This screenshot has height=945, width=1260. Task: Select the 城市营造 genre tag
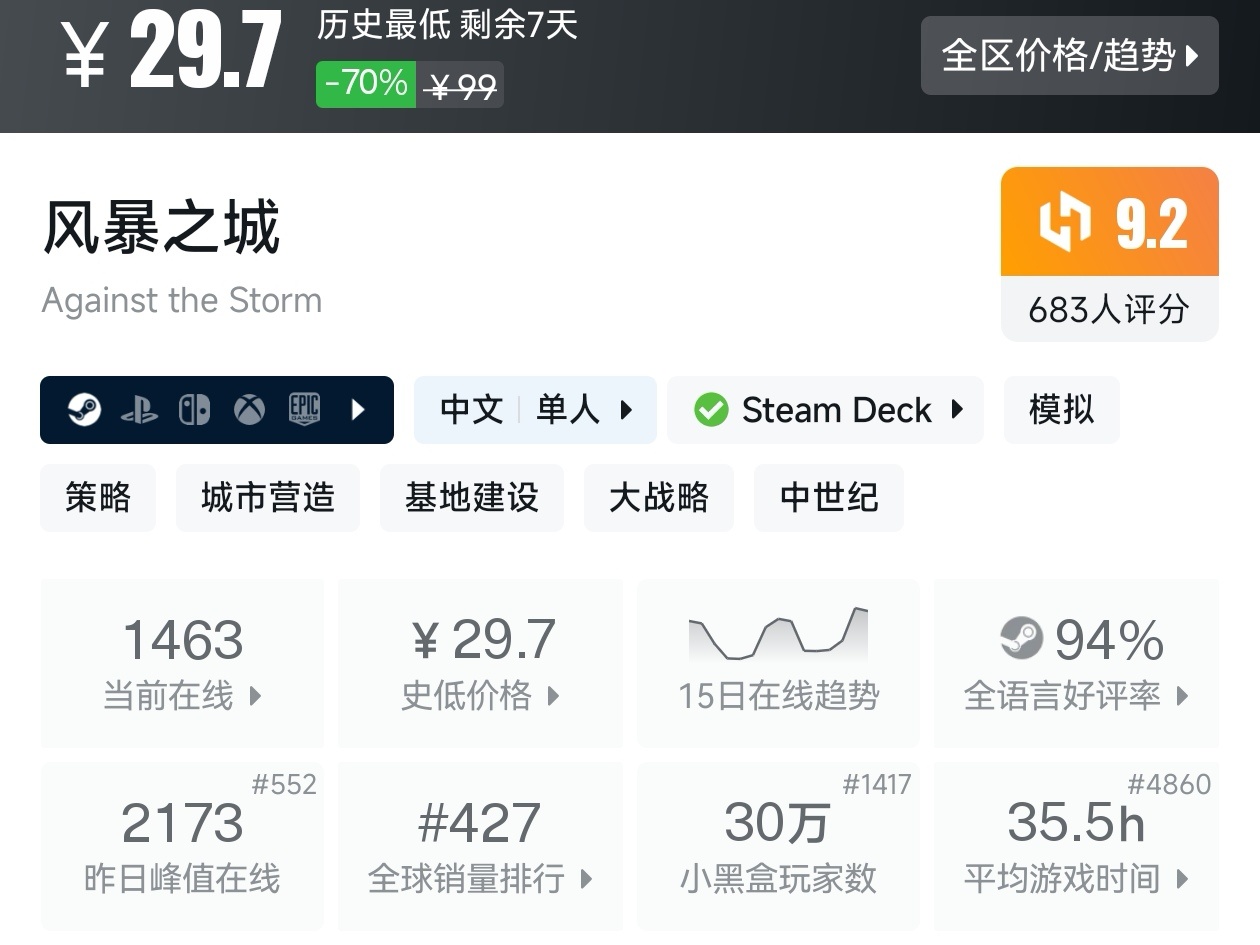click(x=267, y=497)
